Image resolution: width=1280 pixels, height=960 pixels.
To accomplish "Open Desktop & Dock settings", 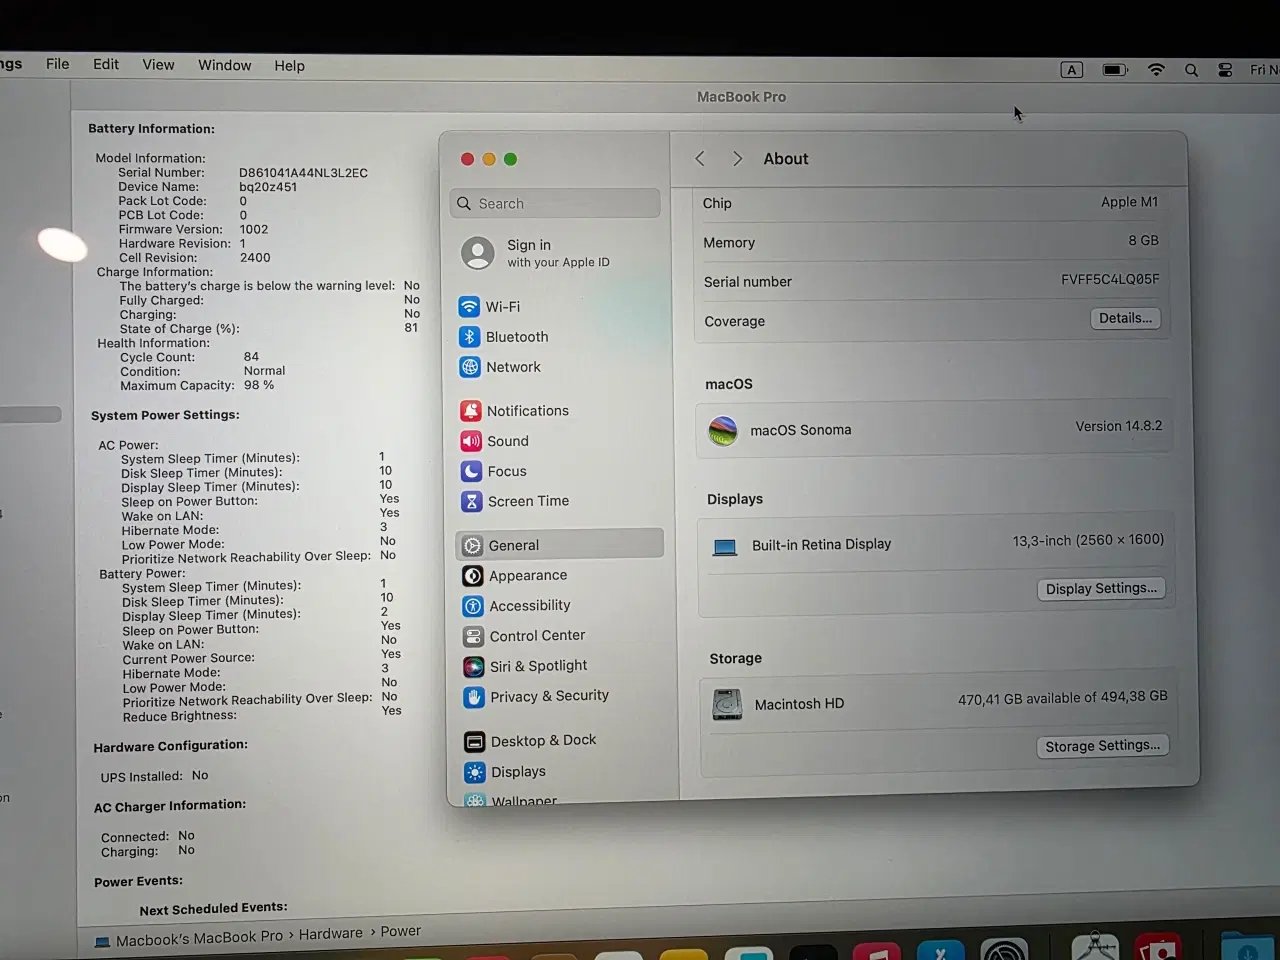I will coord(543,740).
